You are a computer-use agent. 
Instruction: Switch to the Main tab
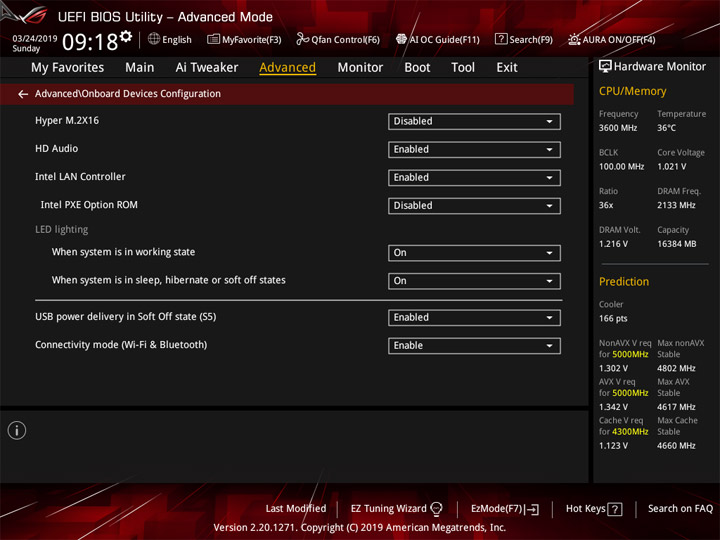[140, 68]
